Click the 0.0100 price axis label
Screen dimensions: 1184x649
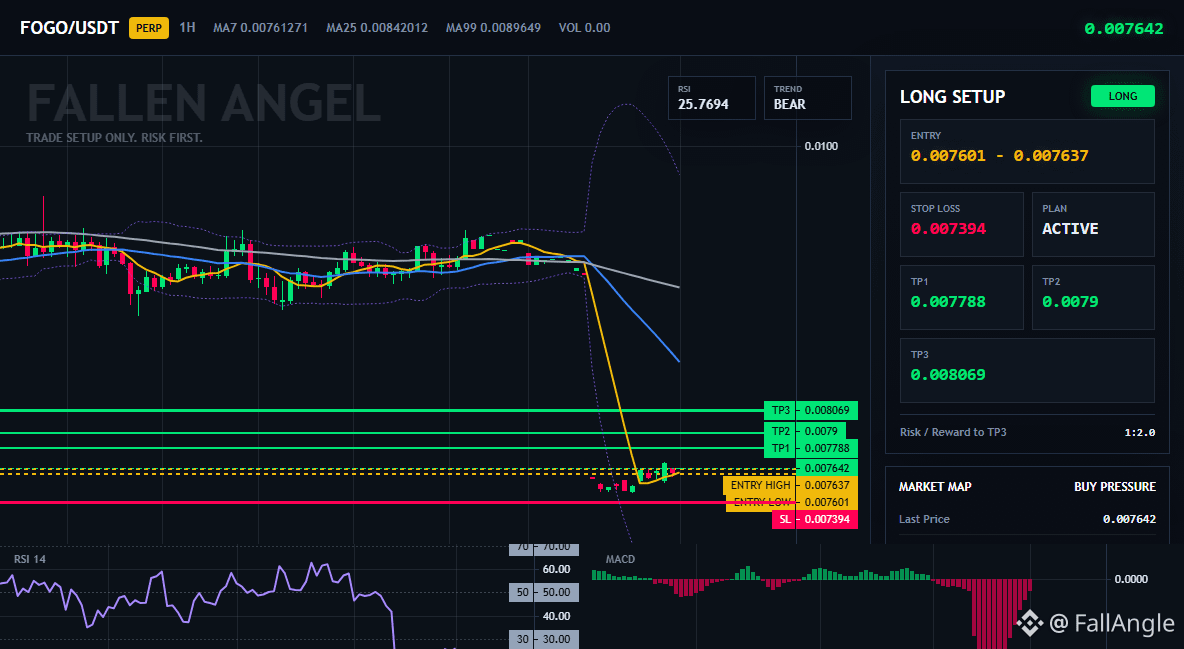[x=821, y=147]
